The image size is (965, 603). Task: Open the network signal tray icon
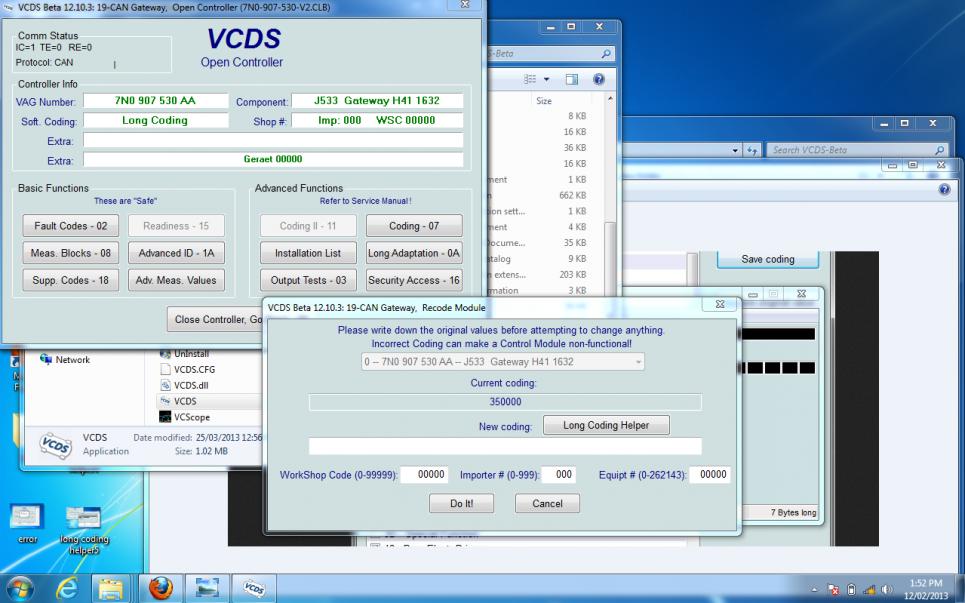(x=870, y=589)
